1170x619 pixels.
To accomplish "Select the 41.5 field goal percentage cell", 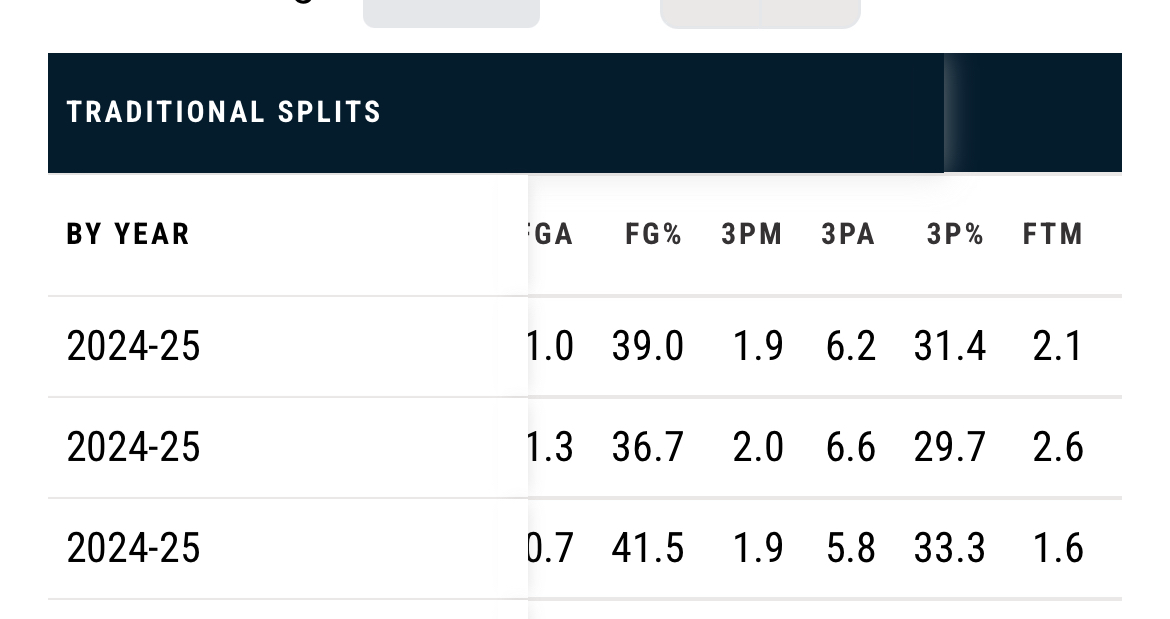I will point(648,548).
